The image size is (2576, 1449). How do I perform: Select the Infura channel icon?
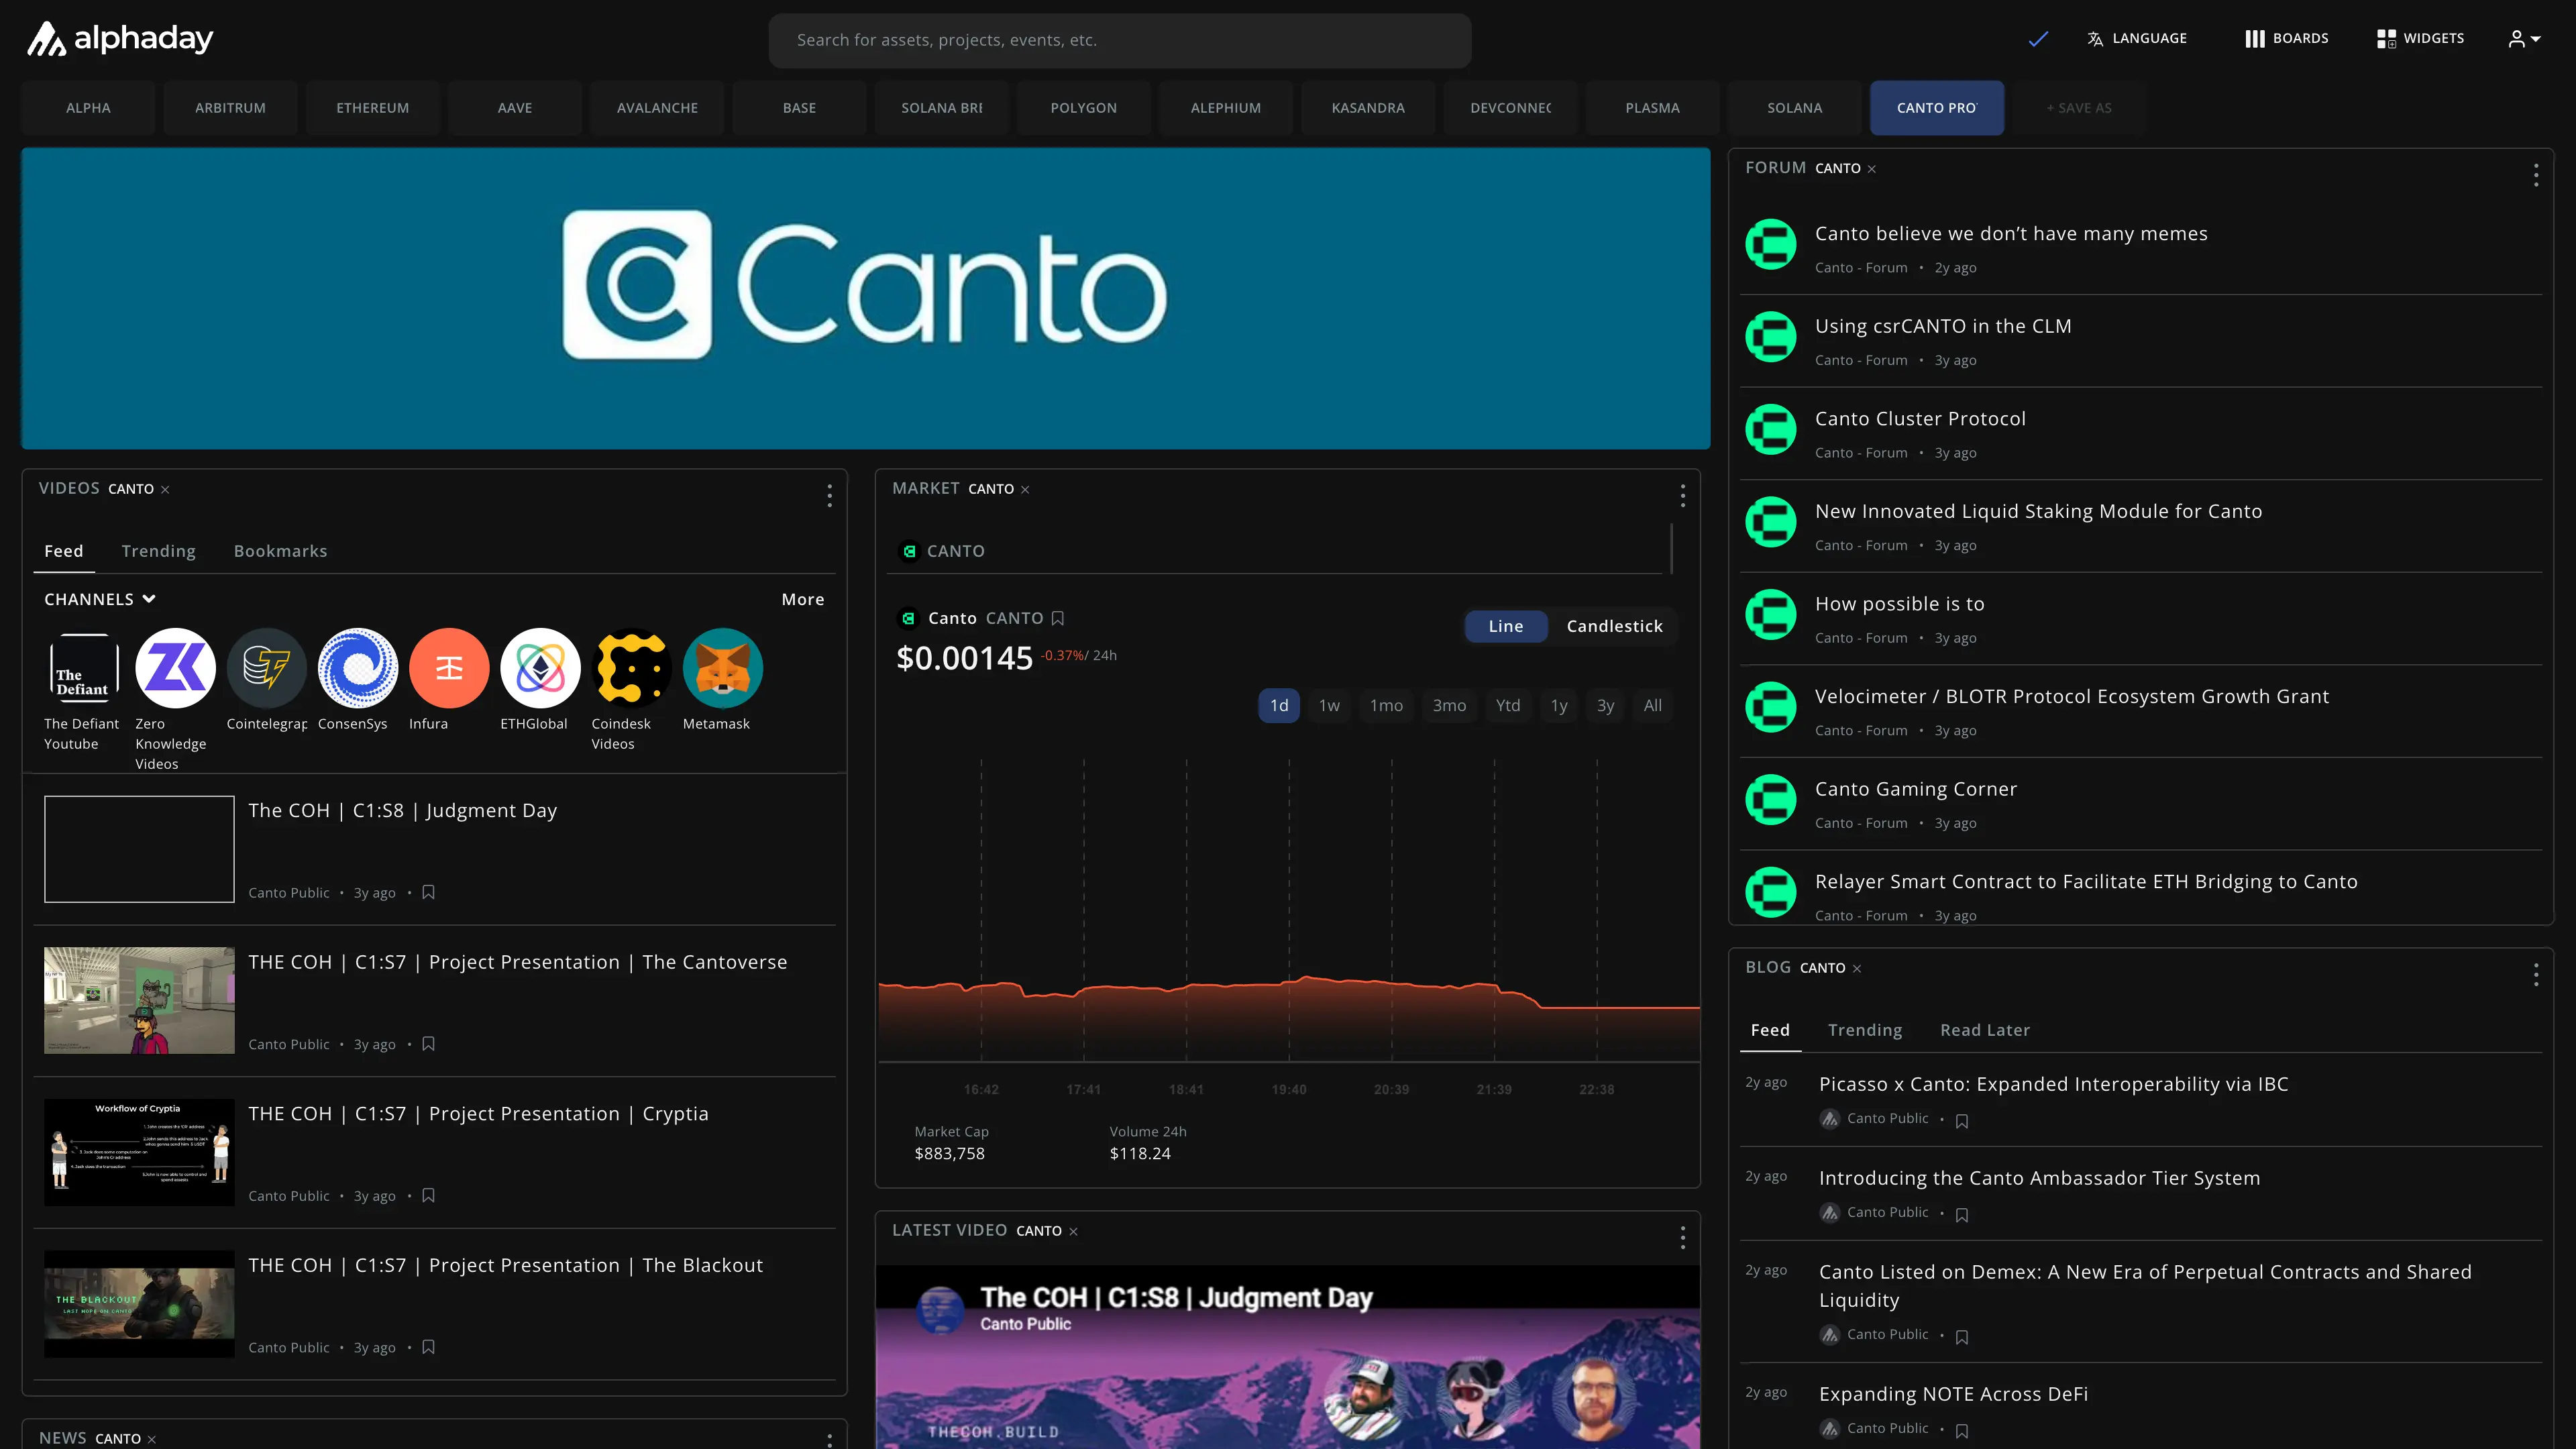tap(449, 668)
